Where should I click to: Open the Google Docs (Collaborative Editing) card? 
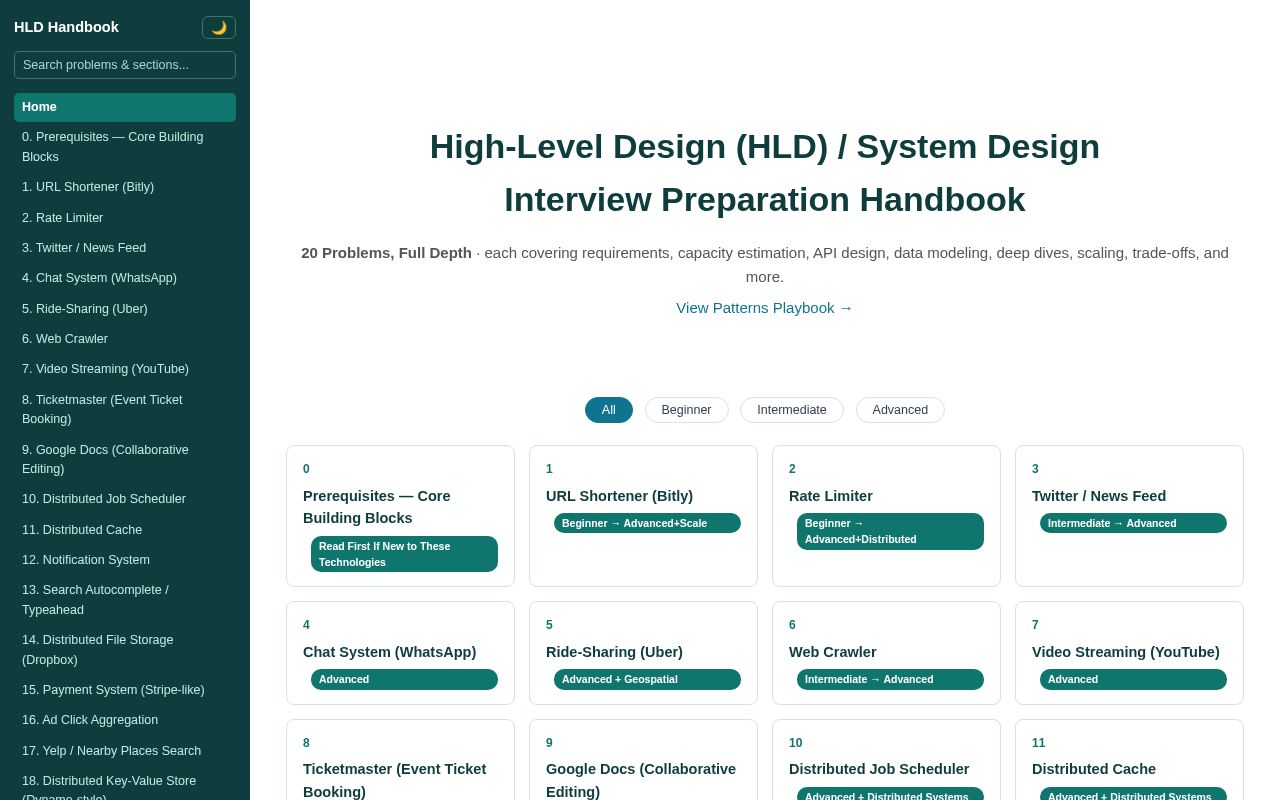643,760
